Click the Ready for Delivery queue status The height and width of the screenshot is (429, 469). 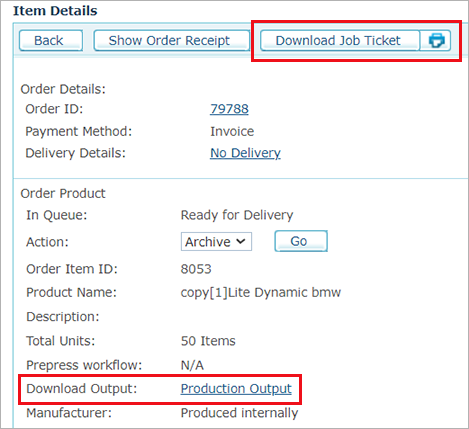click(237, 215)
